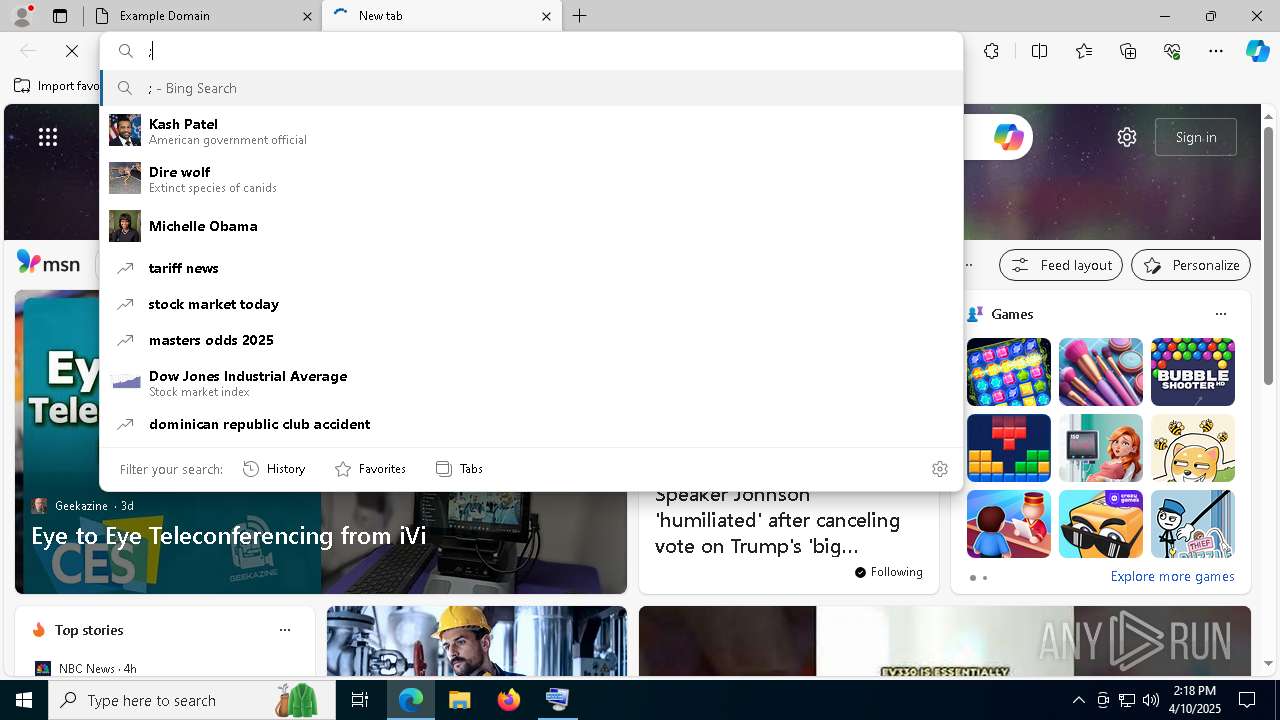This screenshot has height=720, width=1280.
Task: Open the page settings gear icon
Action: pyautogui.click(x=1127, y=137)
